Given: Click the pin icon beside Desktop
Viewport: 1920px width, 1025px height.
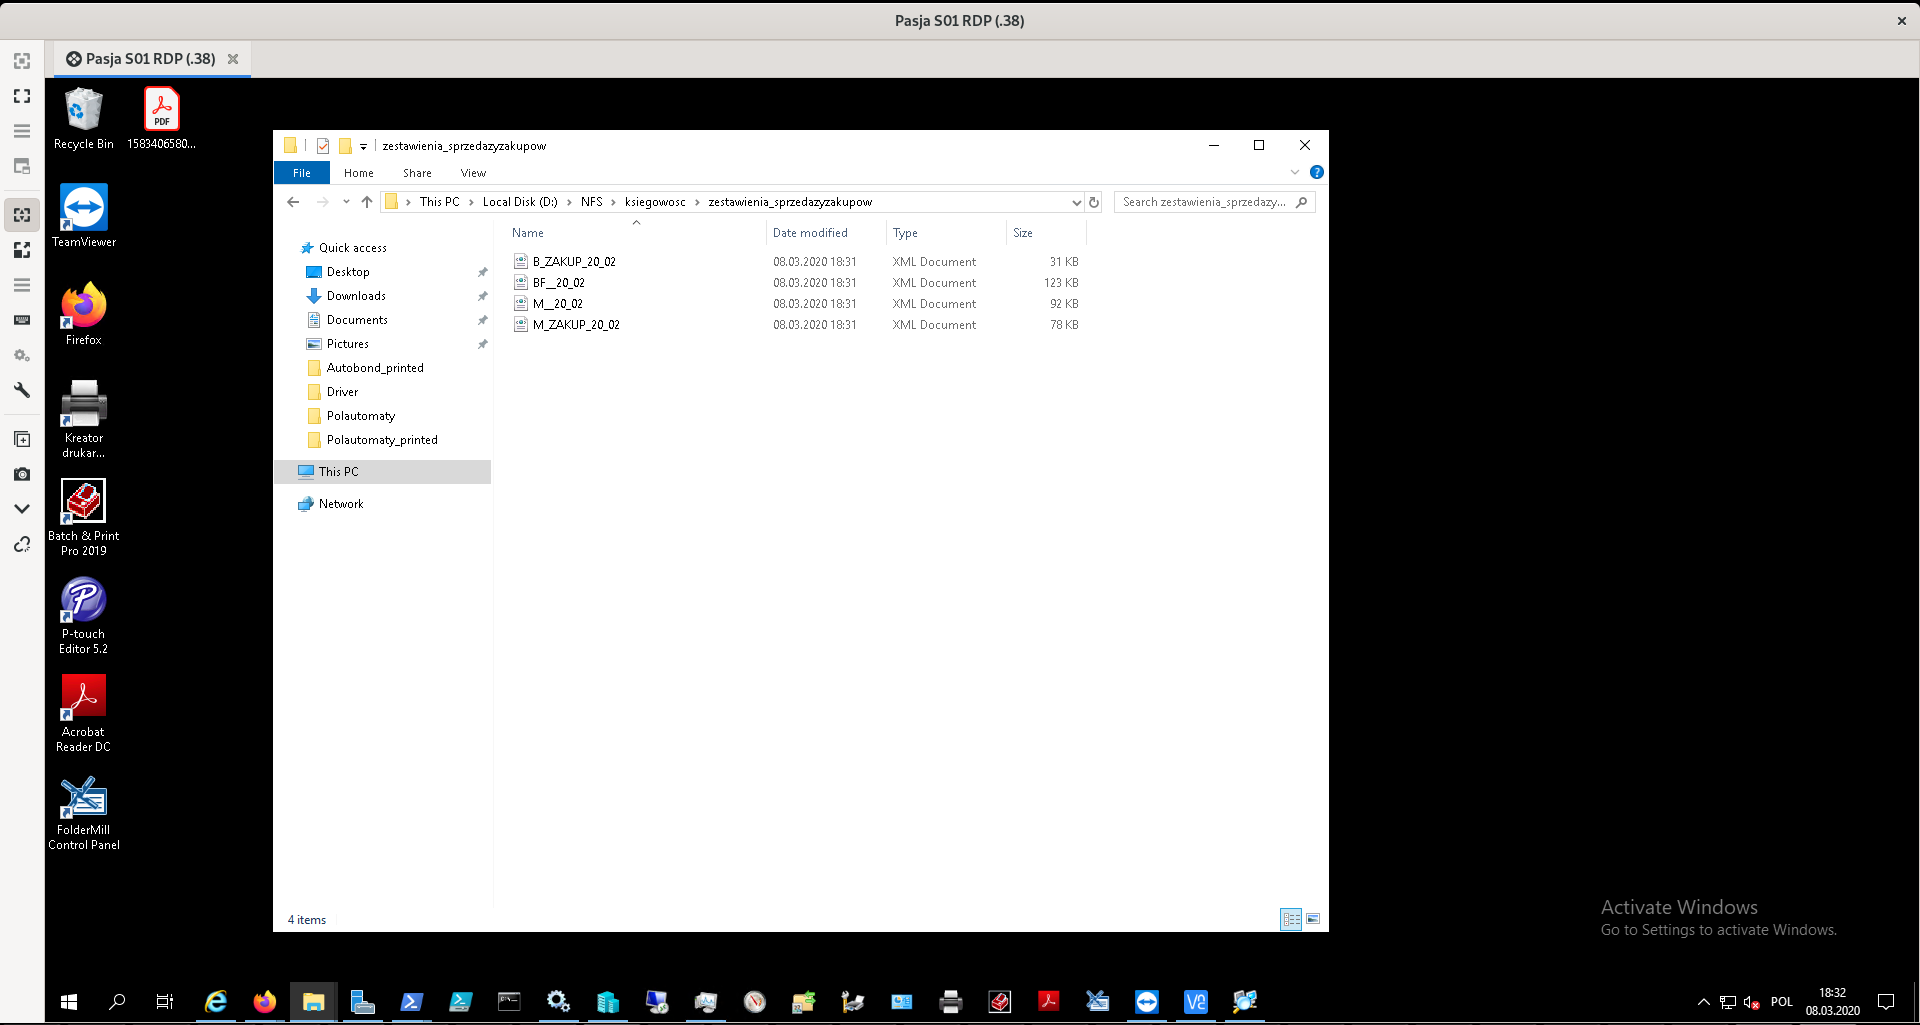Looking at the screenshot, I should [x=482, y=272].
